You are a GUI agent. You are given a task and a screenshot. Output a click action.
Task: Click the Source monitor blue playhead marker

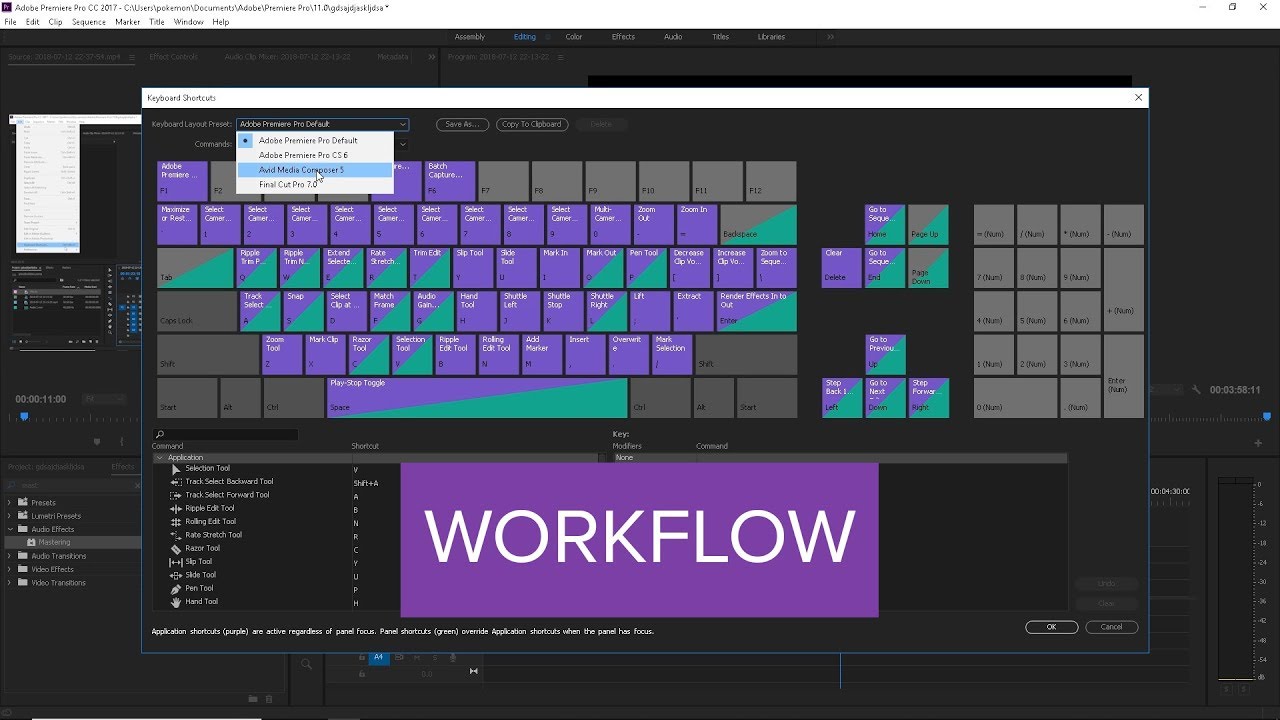(x=24, y=416)
